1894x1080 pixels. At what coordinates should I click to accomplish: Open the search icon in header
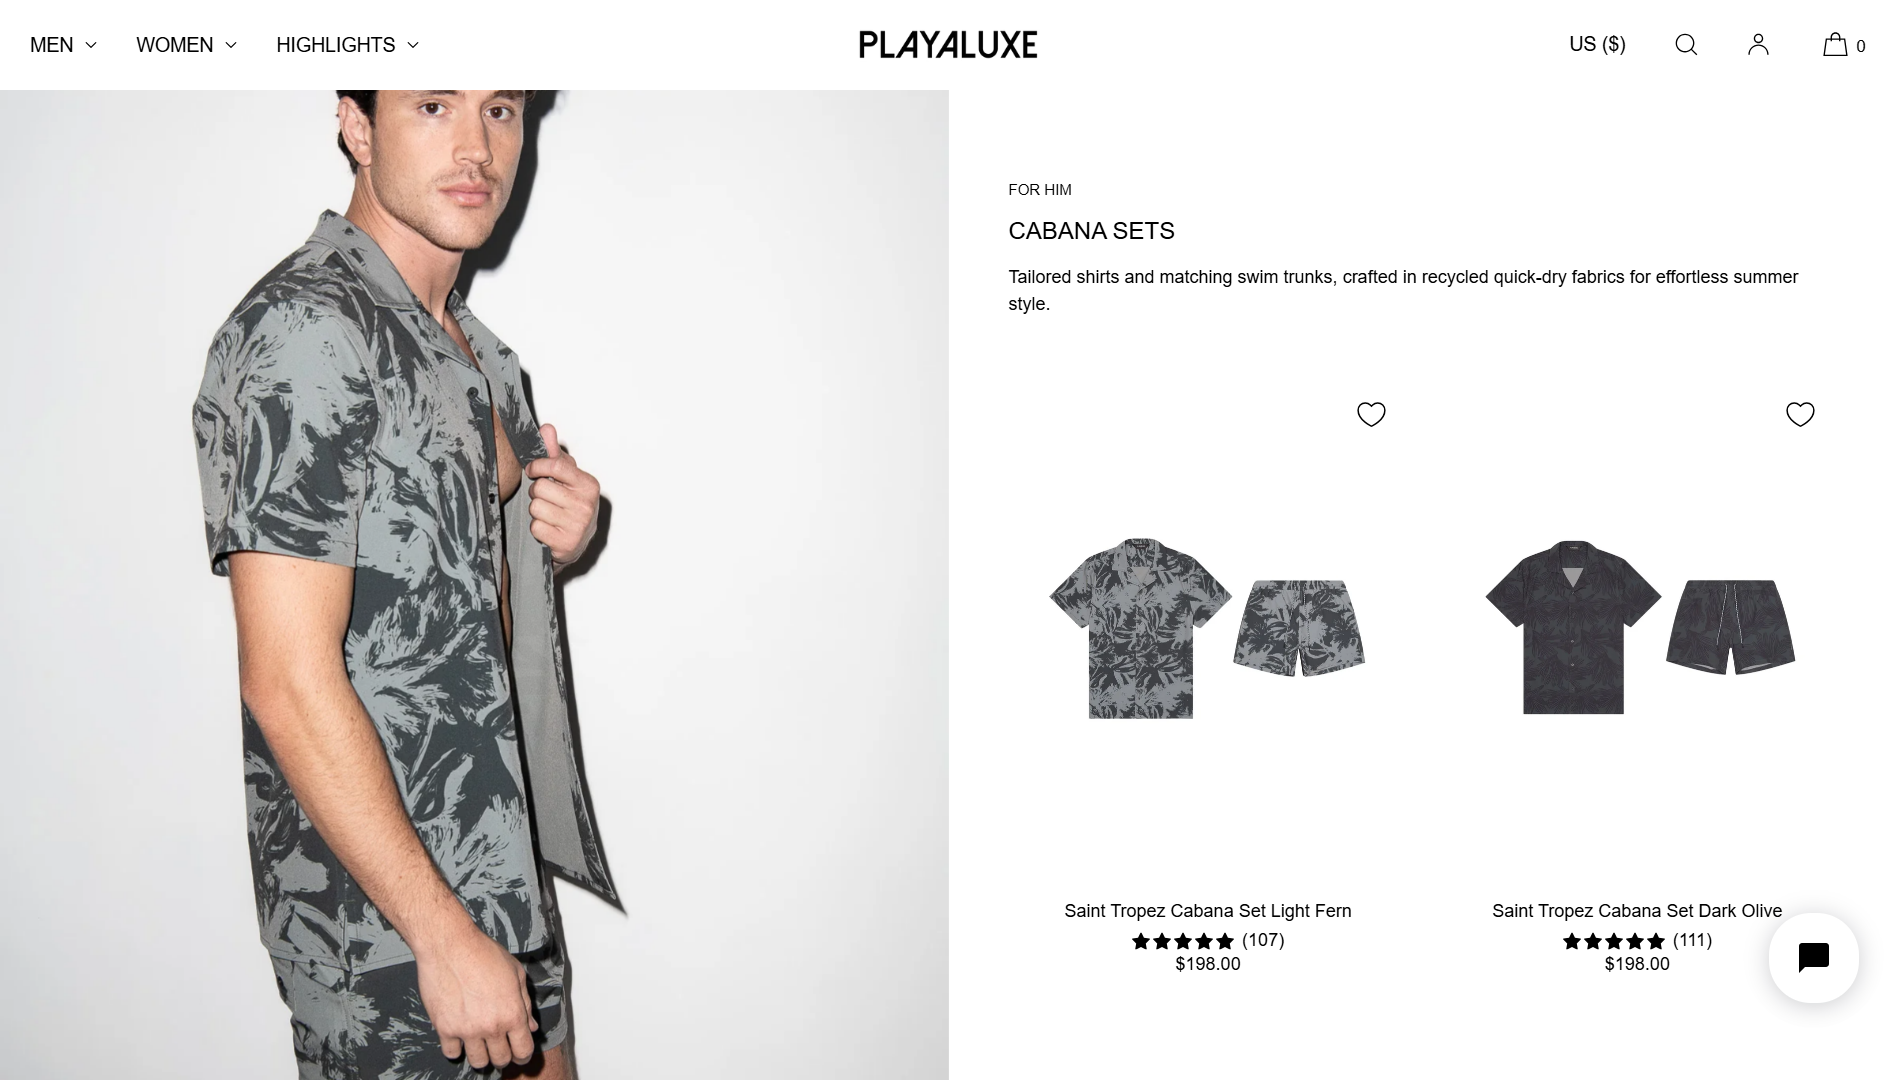[1686, 45]
